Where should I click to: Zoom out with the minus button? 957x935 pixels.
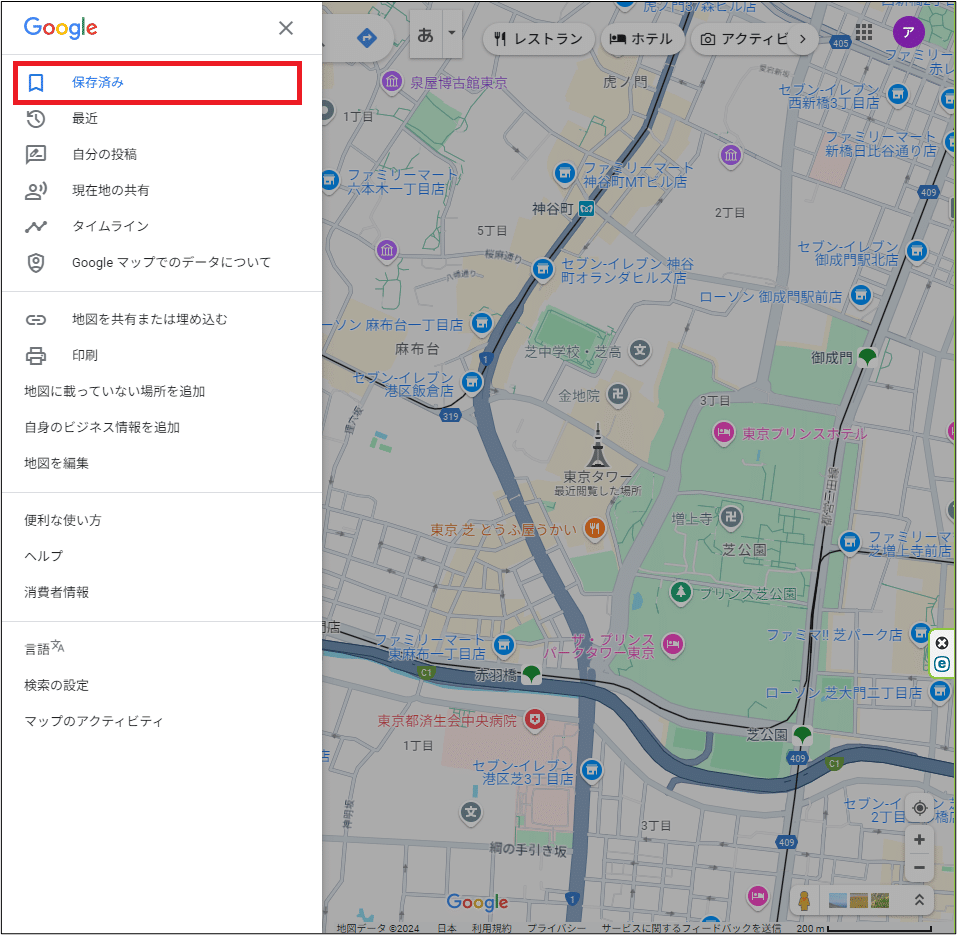(x=919, y=867)
